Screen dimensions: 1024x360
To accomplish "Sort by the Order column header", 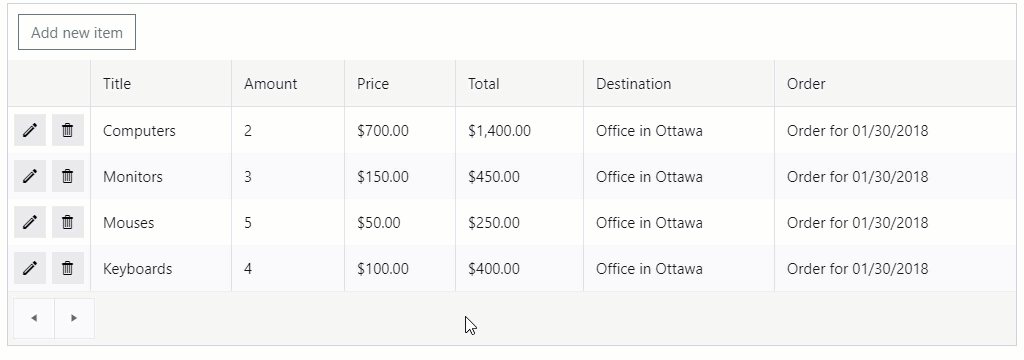I will click(x=895, y=84).
